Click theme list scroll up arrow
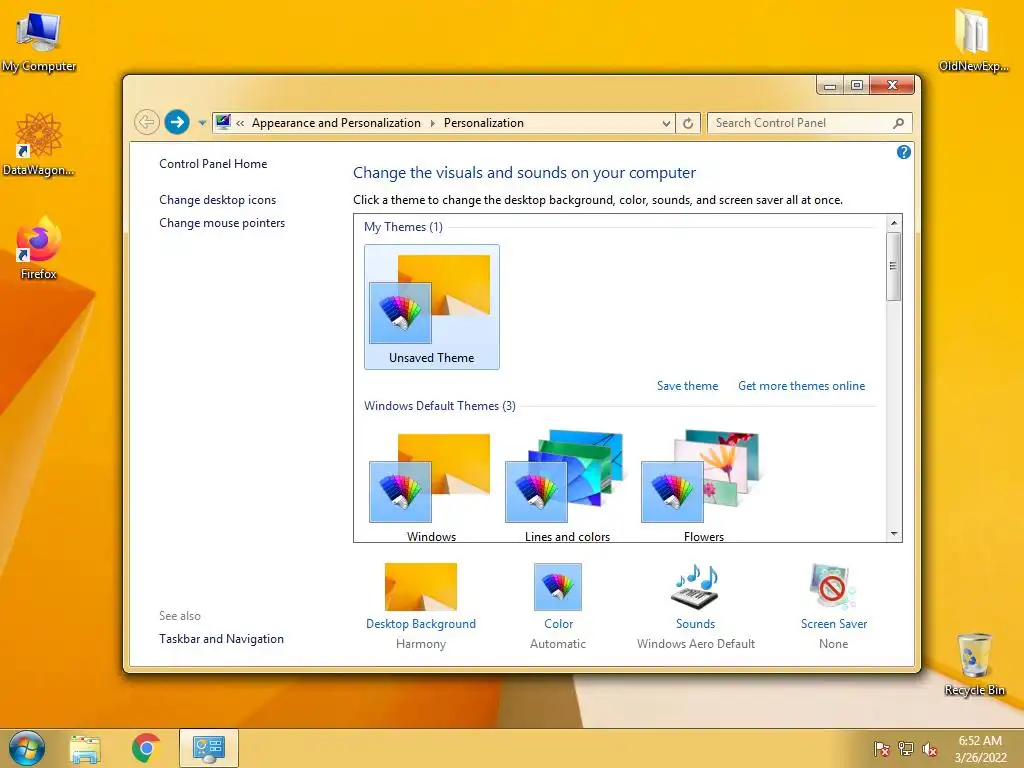The height and width of the screenshot is (768, 1024). pos(894,223)
